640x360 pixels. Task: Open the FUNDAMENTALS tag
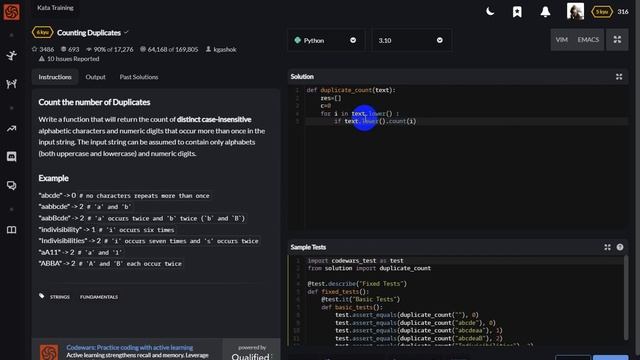point(99,297)
